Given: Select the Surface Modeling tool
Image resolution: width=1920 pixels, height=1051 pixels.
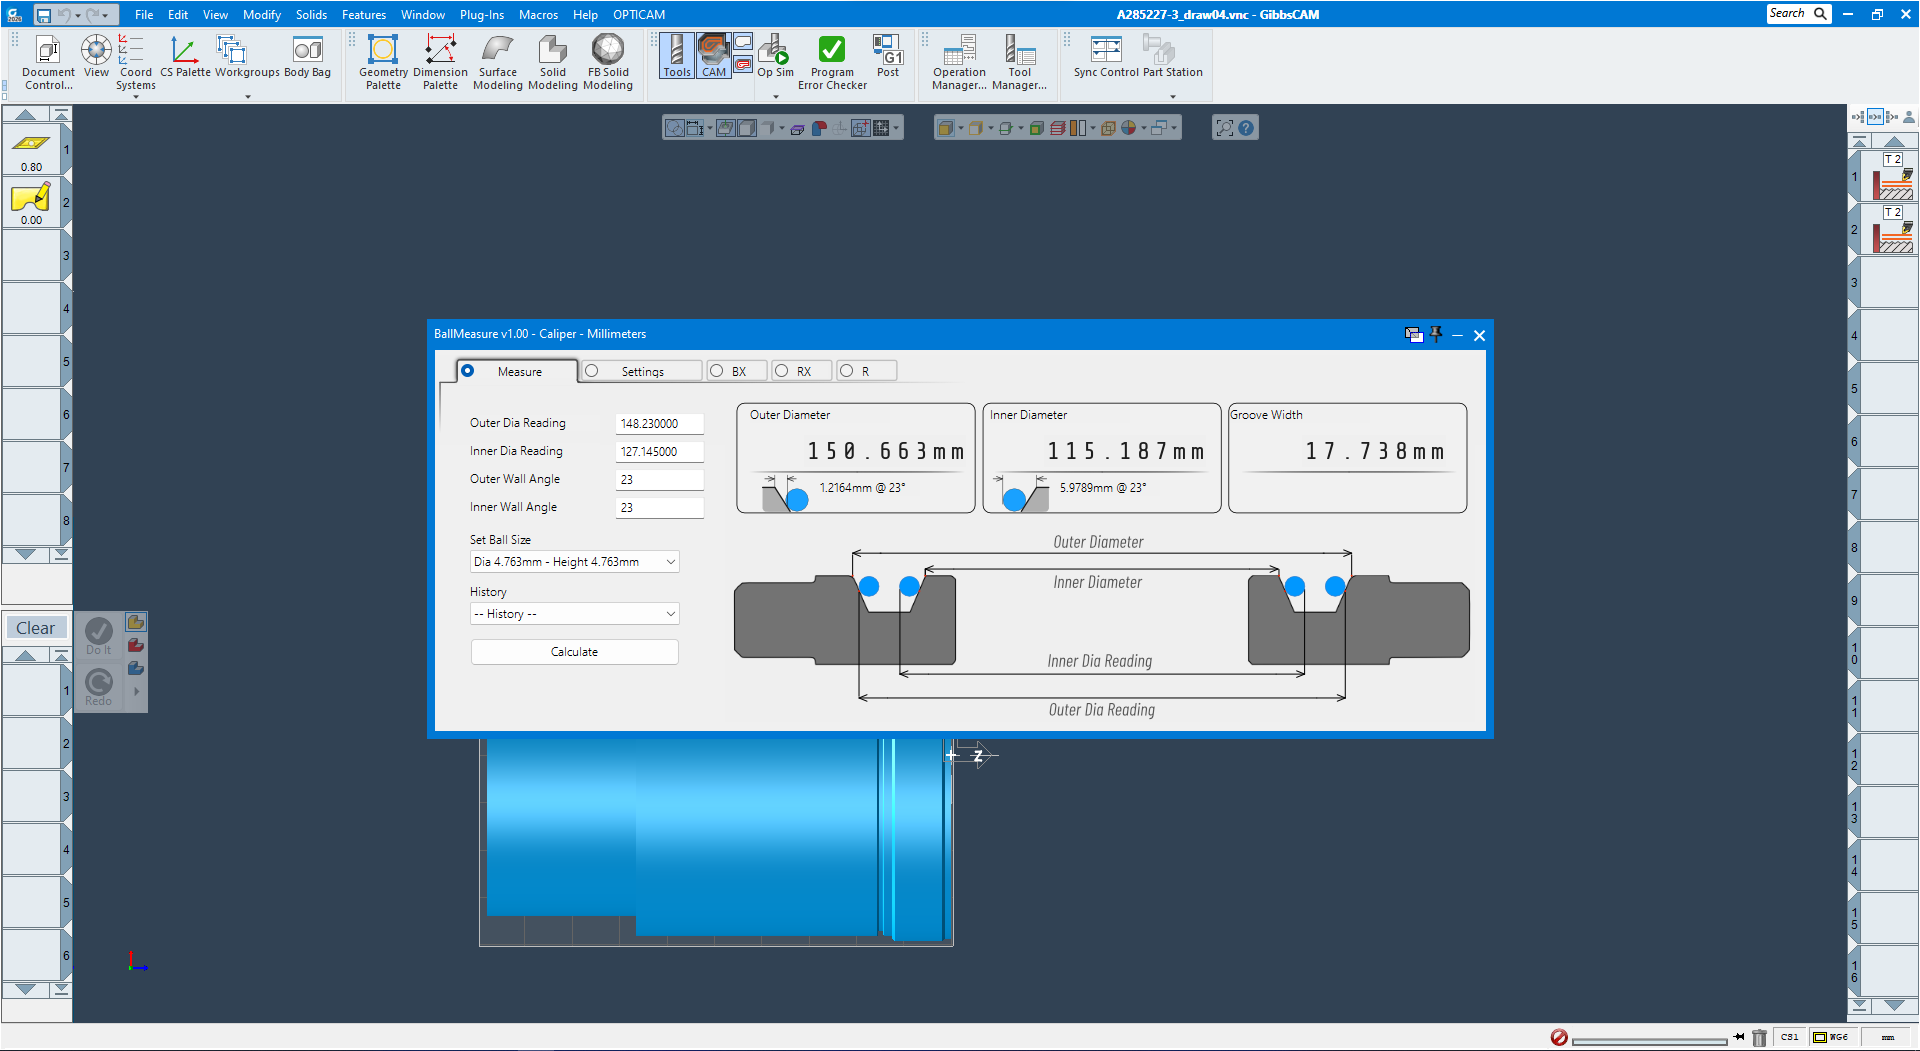Looking at the screenshot, I should click(x=497, y=62).
